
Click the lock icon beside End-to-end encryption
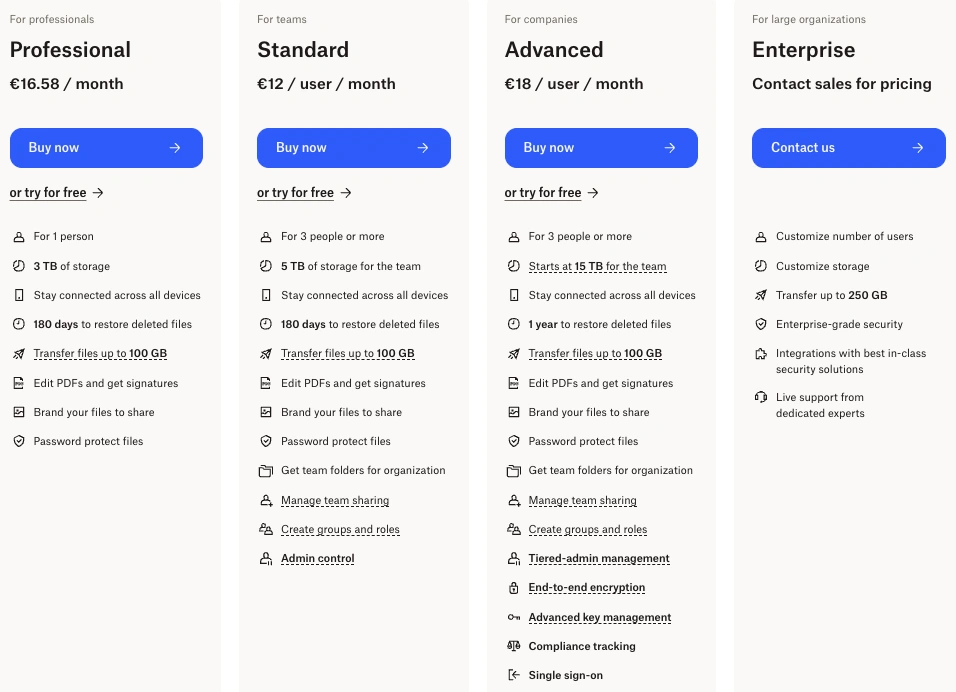point(513,588)
